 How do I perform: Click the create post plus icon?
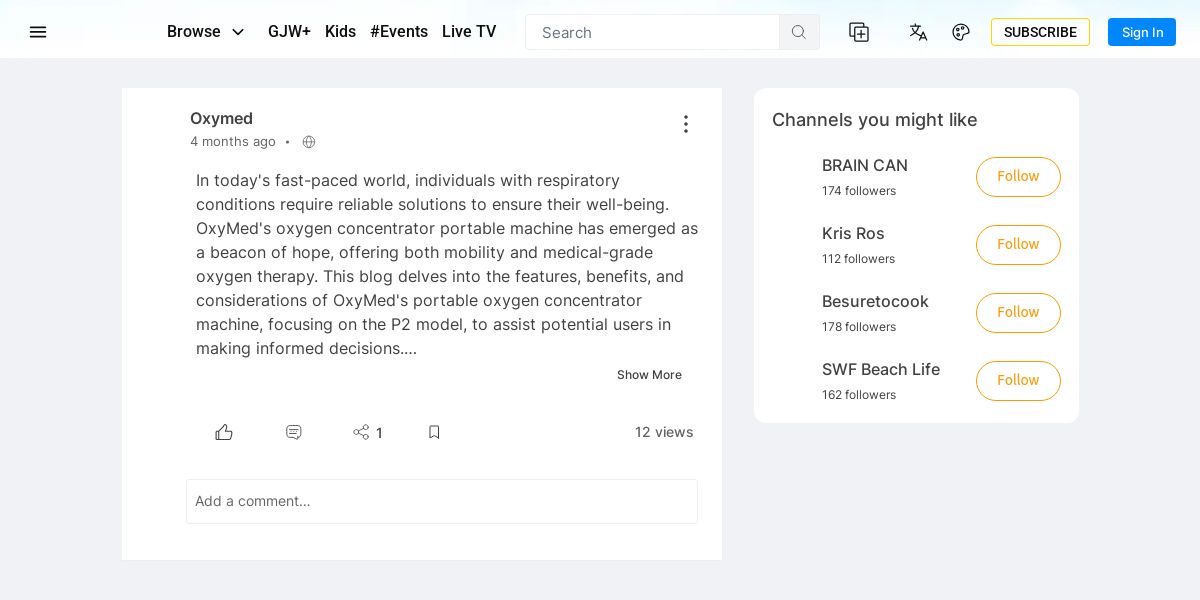[859, 32]
